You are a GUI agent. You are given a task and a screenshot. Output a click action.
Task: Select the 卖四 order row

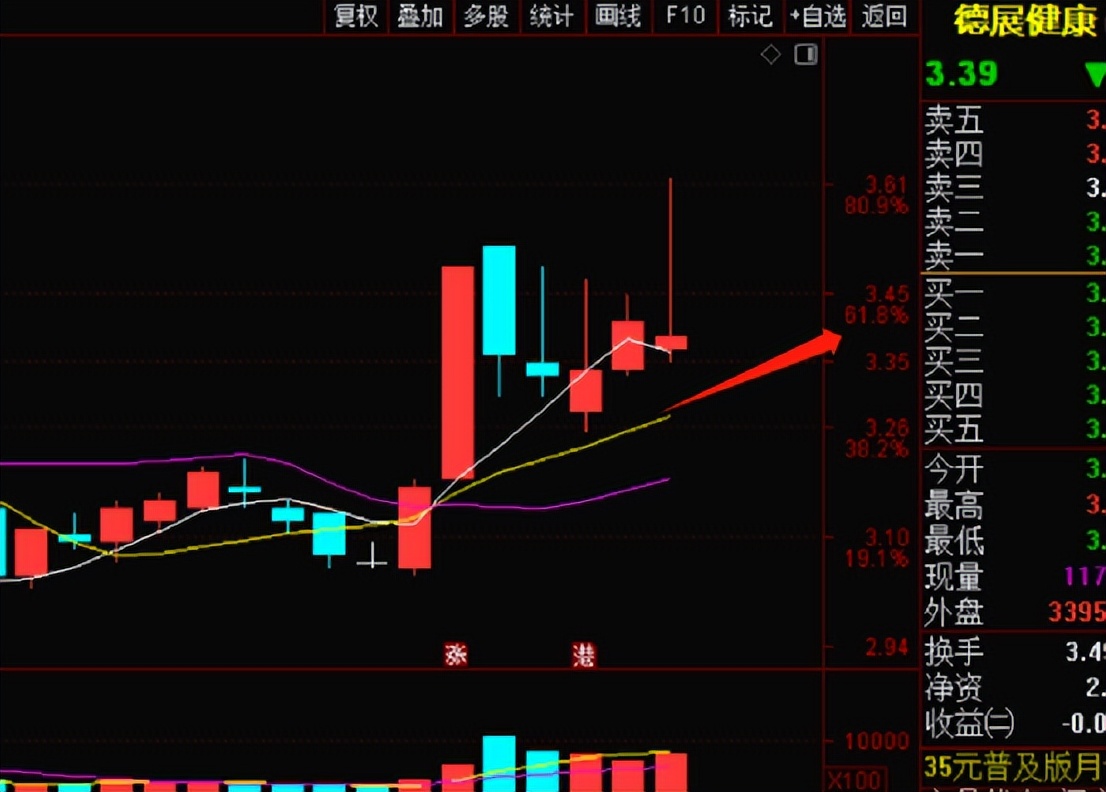1014,154
